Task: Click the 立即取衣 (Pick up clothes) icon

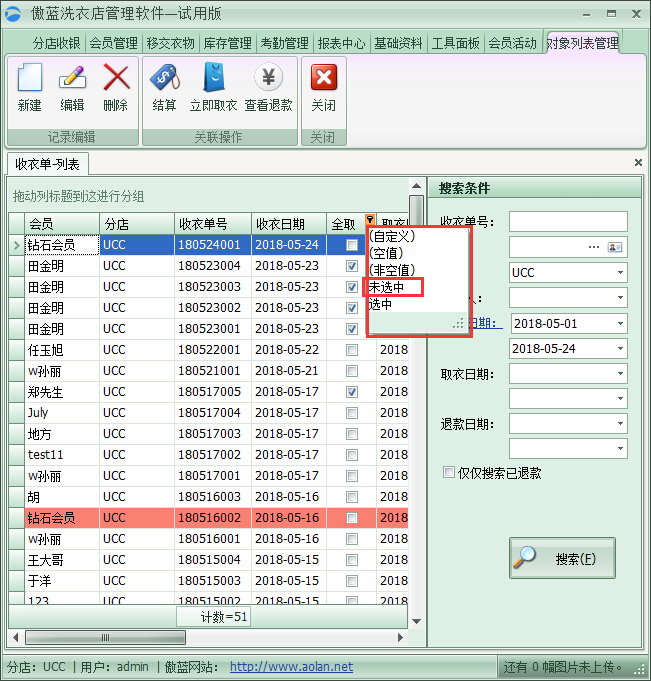Action: point(213,79)
